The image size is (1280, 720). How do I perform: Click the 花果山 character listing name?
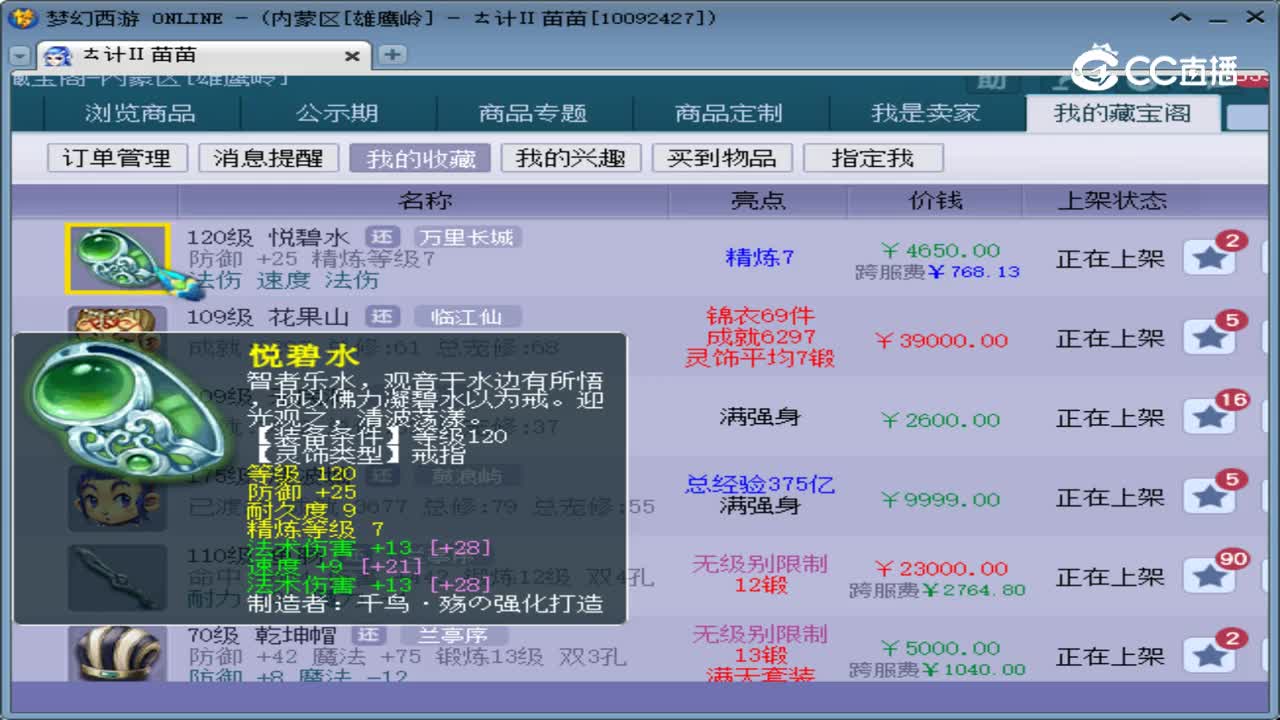pos(309,317)
